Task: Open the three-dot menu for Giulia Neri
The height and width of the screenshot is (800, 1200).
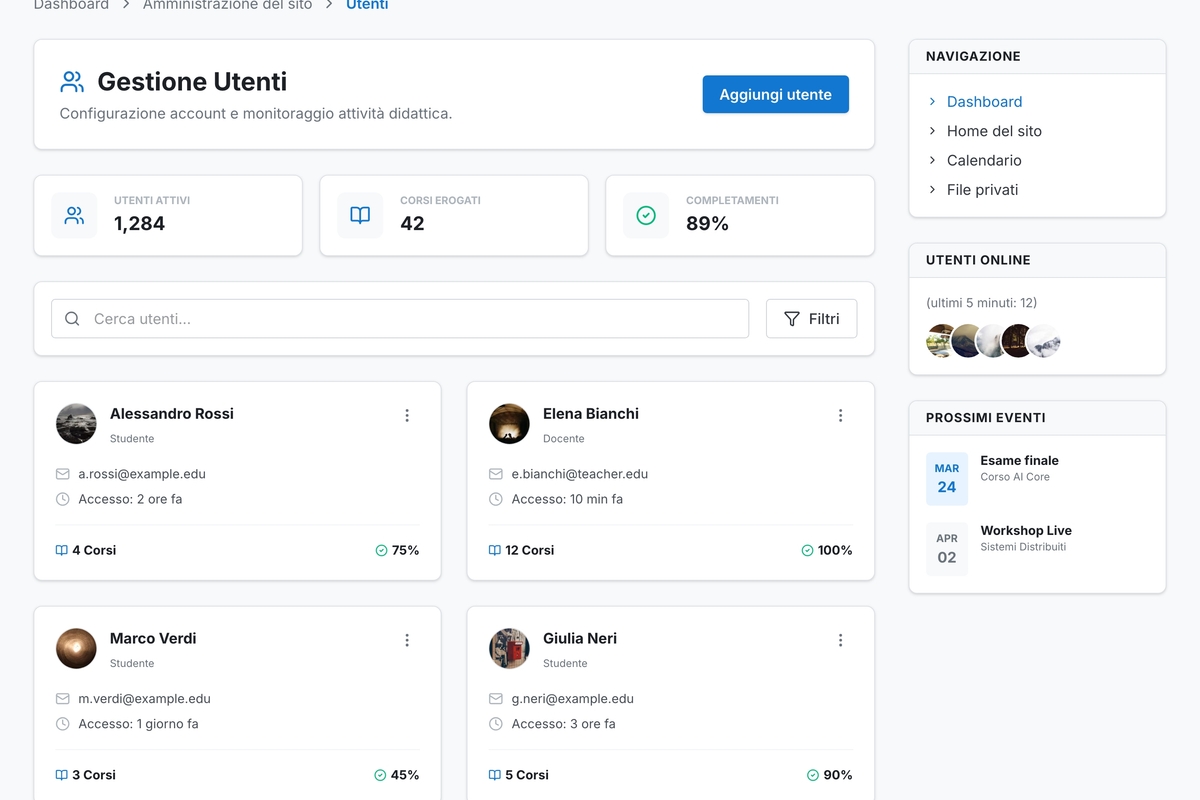Action: 840,640
